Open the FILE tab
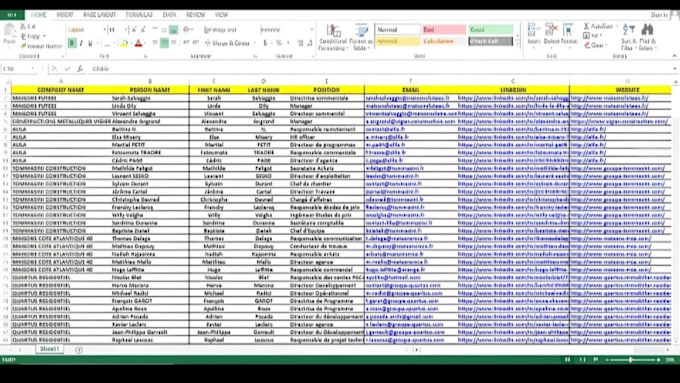This screenshot has width=680, height=383. 12,15
